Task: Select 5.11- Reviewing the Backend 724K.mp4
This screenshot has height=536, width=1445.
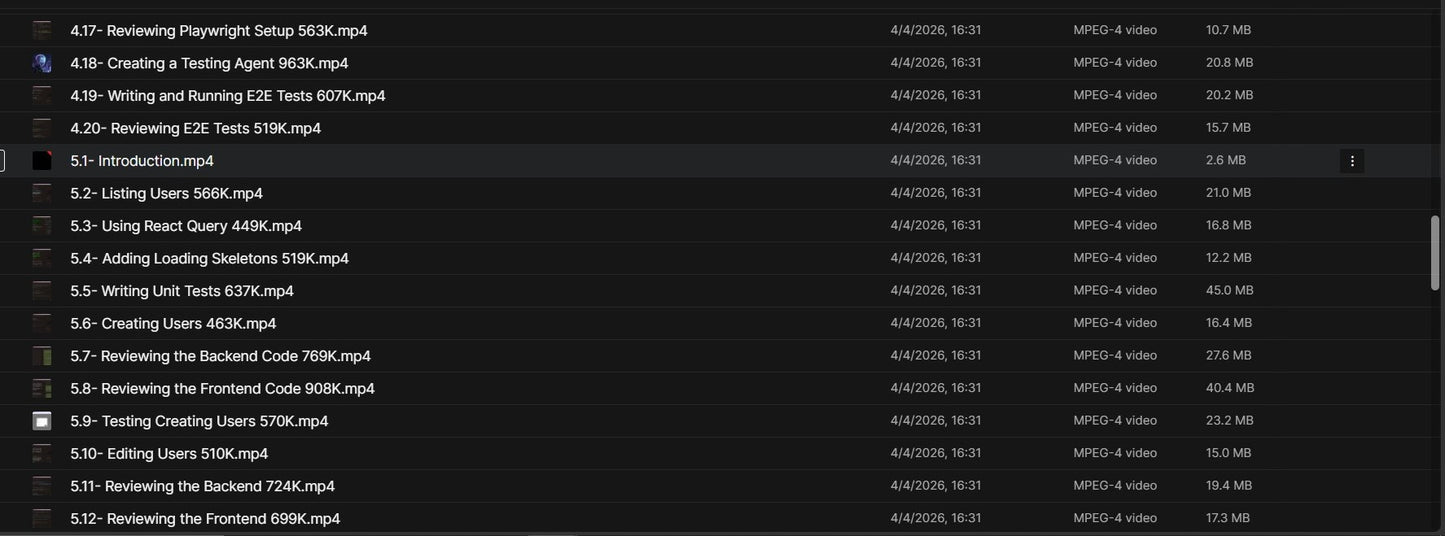Action: click(203, 486)
